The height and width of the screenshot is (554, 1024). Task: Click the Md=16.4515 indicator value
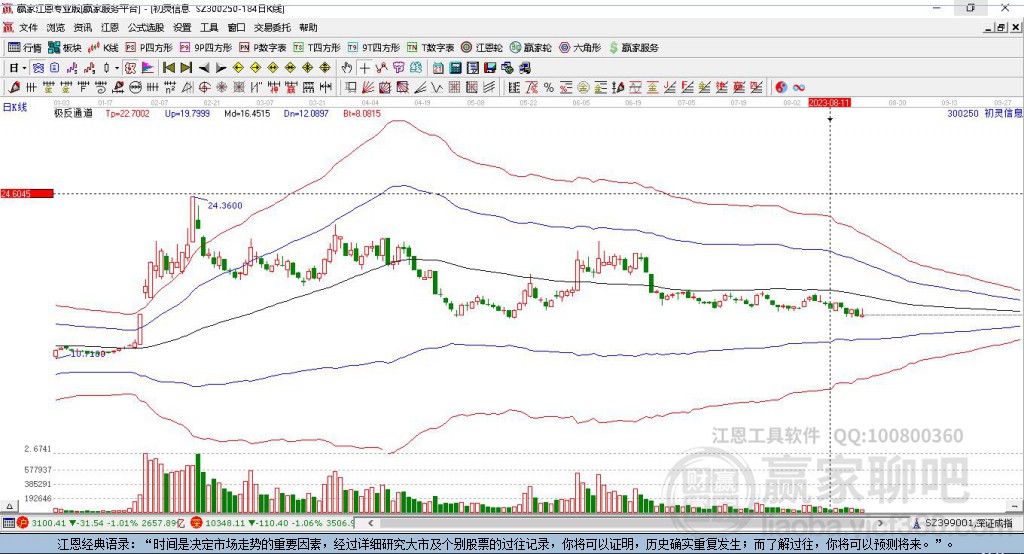click(247, 113)
